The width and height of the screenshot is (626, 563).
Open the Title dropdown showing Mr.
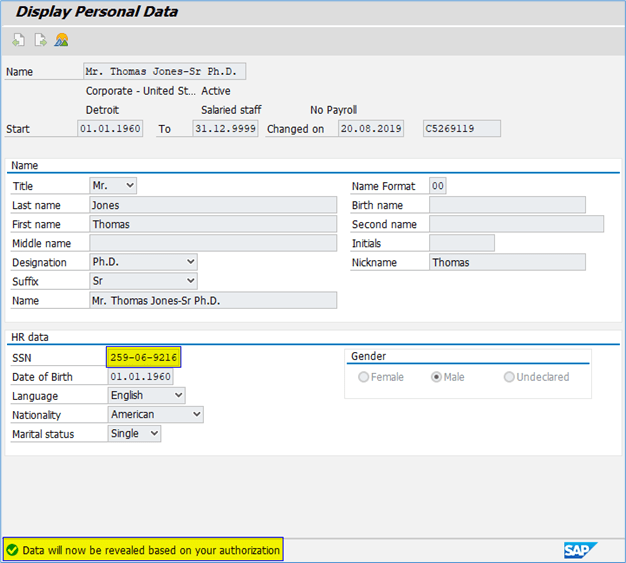113,186
